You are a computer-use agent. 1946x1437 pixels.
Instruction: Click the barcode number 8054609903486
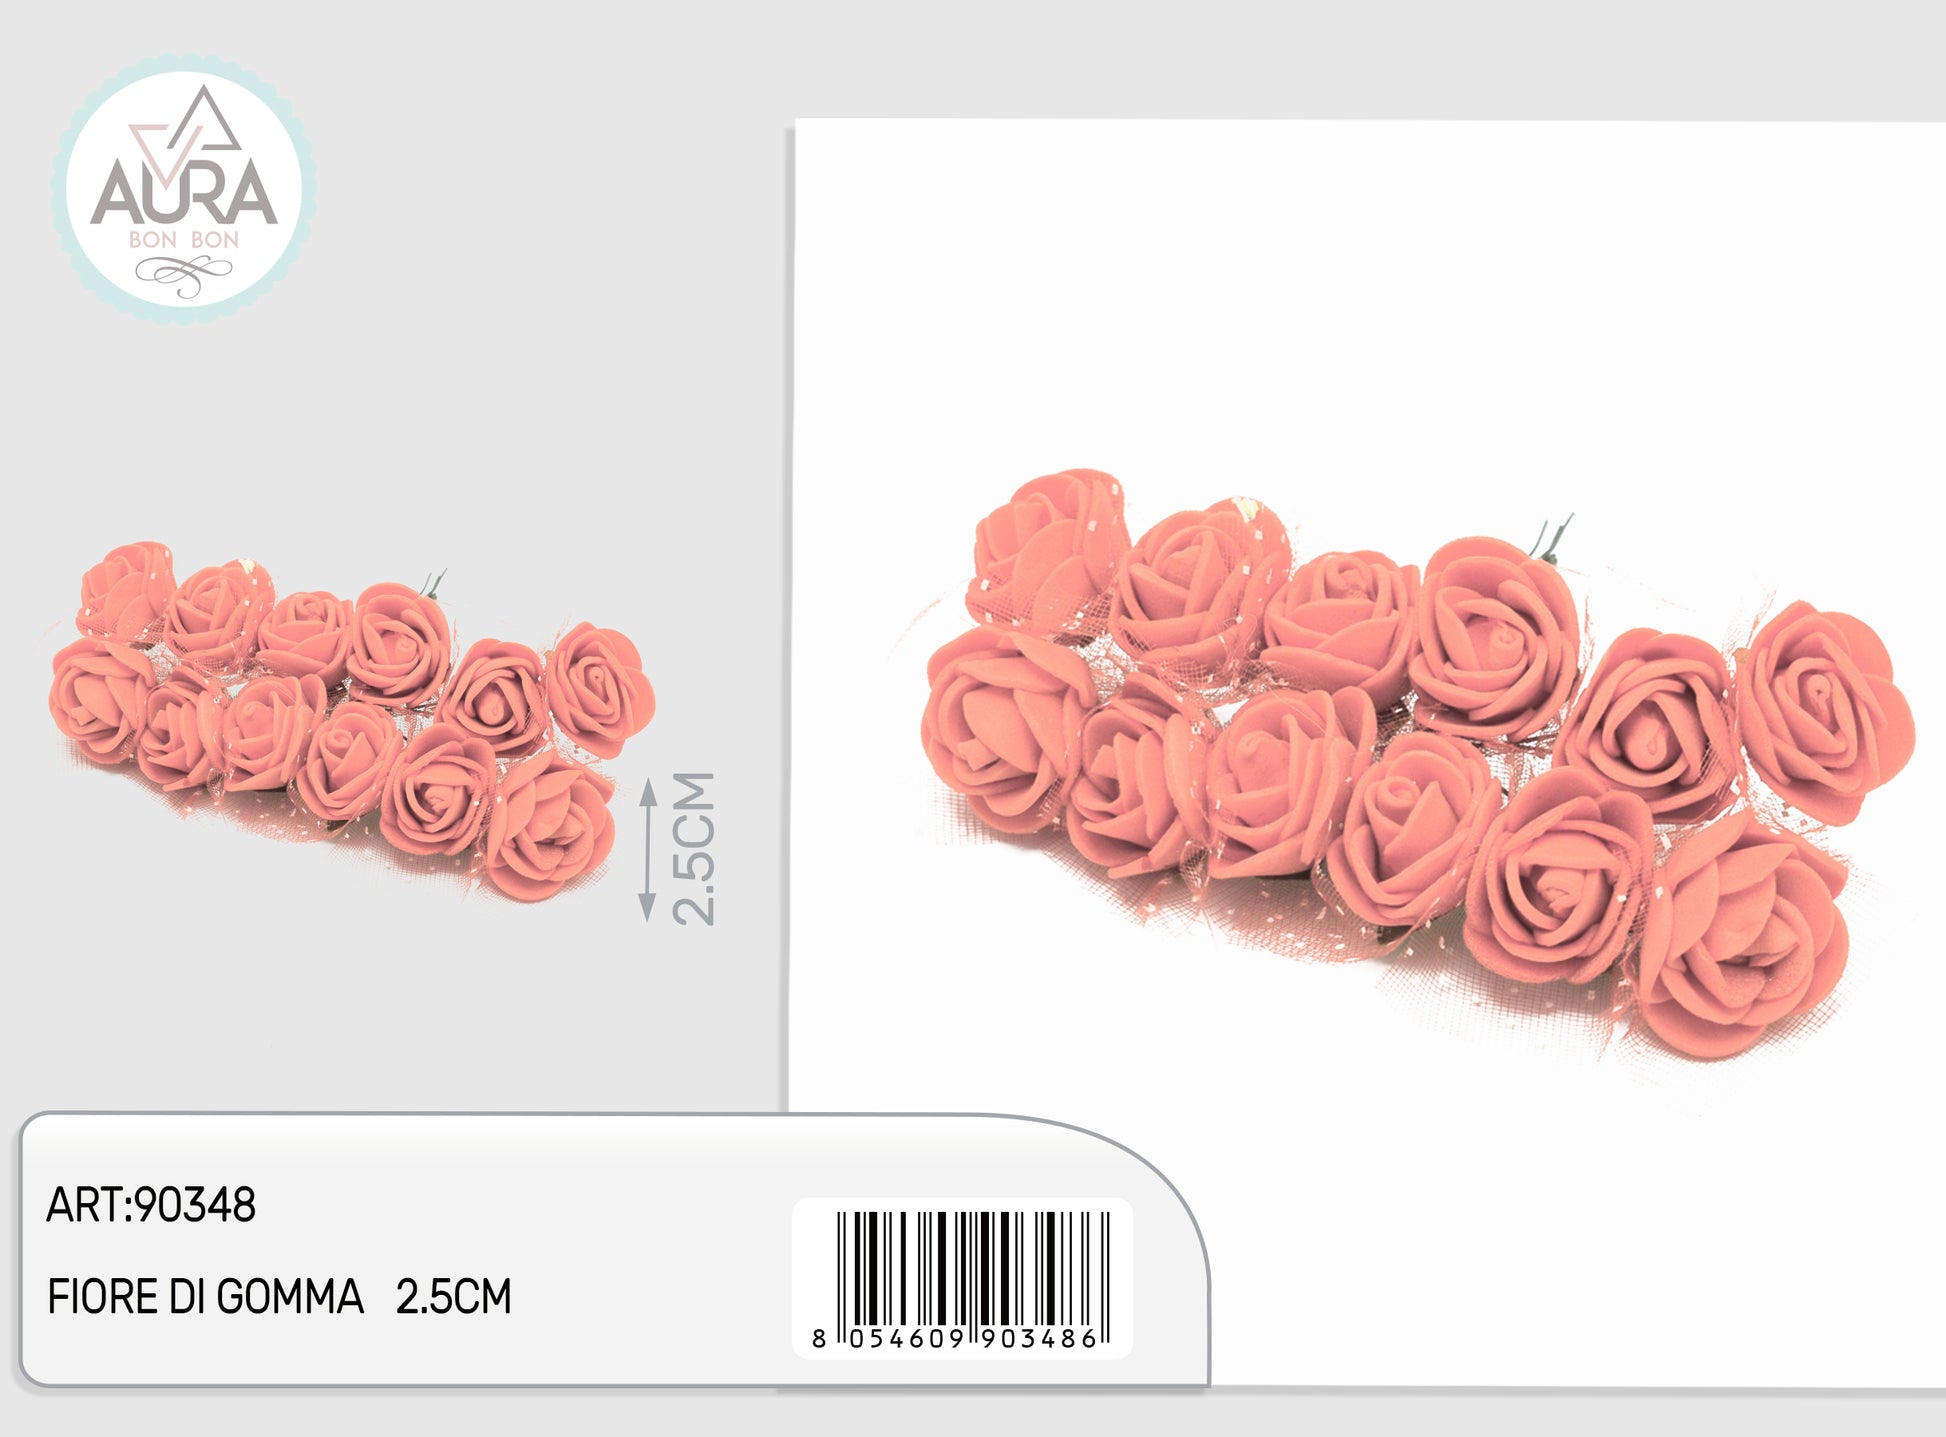tap(961, 1339)
